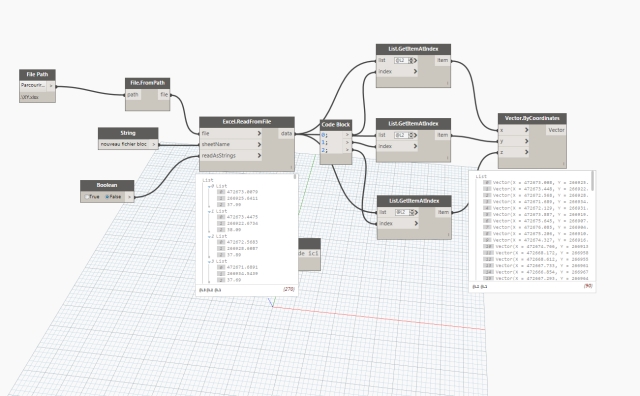The height and width of the screenshot is (396, 640).
Task: Click value 472673.4475 in Excel preview
Action: (x=242, y=217)
